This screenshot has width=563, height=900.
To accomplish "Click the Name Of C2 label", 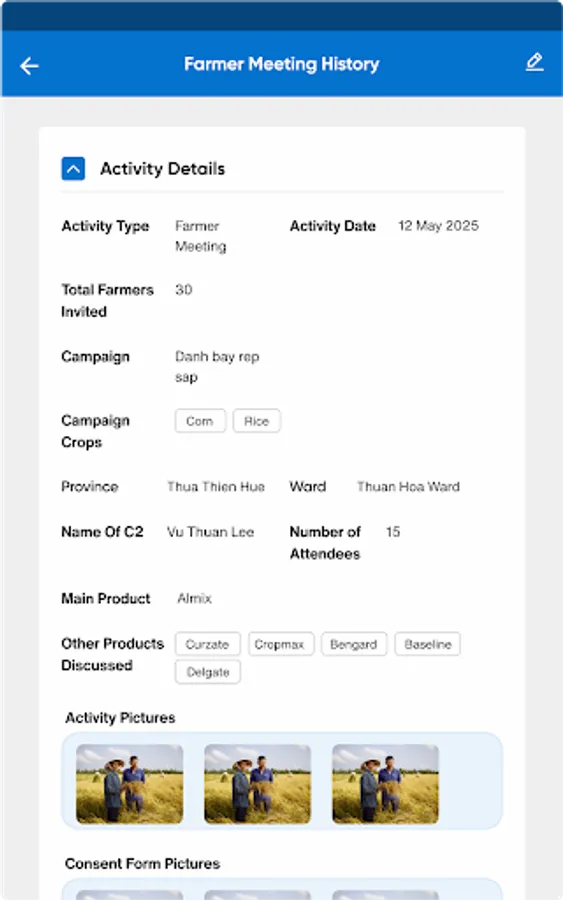I will click(x=102, y=532).
